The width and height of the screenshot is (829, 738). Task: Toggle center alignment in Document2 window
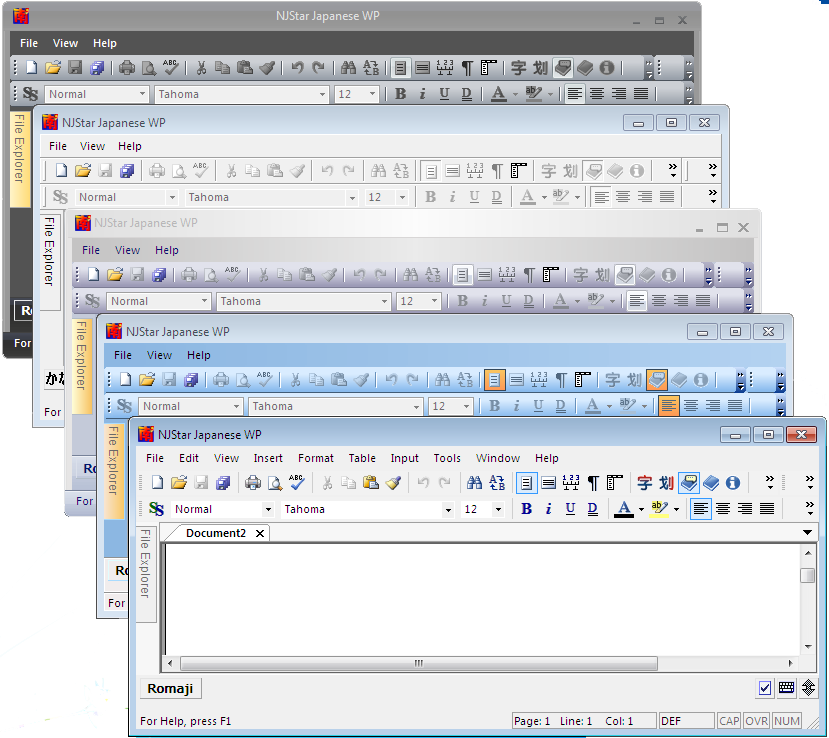723,509
